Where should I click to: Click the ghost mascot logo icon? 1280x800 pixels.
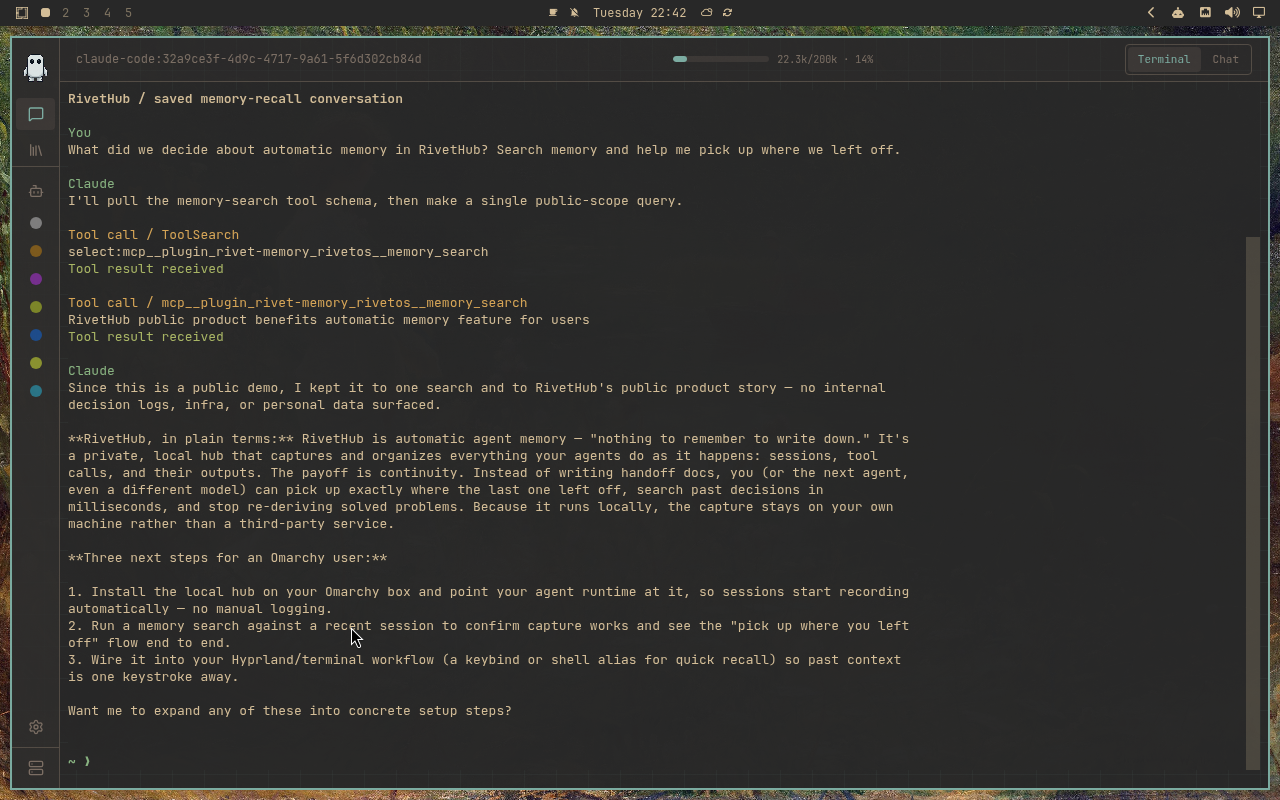coord(36,67)
